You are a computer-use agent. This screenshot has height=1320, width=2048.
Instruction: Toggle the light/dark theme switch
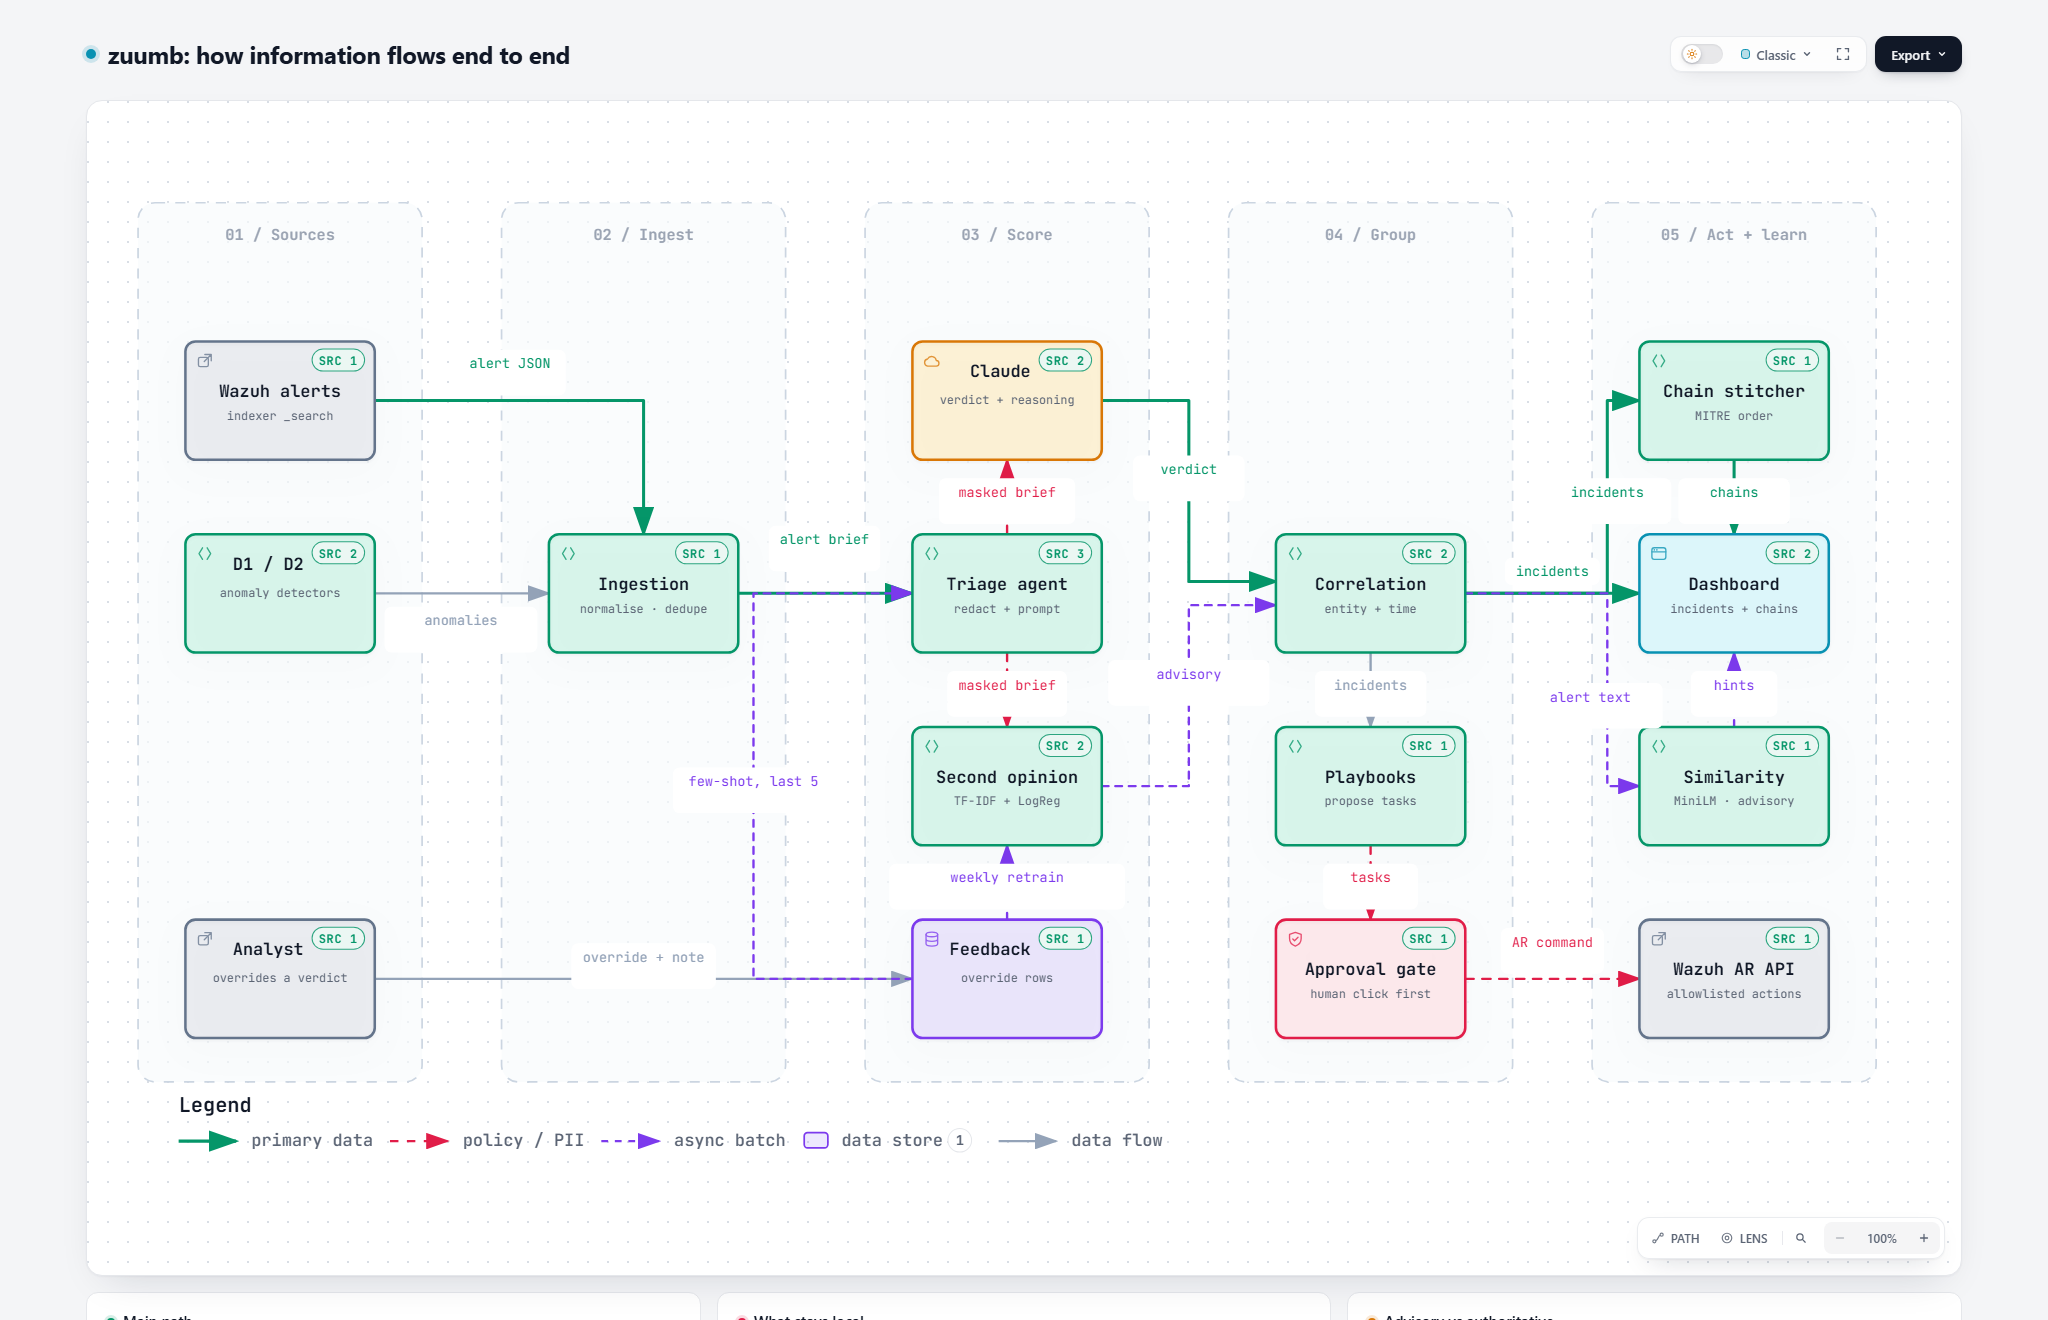click(x=1701, y=54)
